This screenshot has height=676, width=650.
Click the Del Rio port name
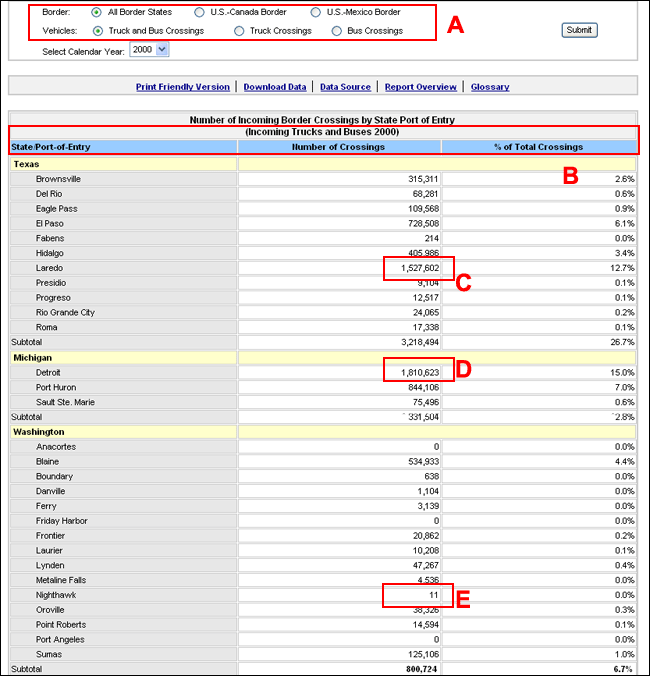click(x=49, y=194)
